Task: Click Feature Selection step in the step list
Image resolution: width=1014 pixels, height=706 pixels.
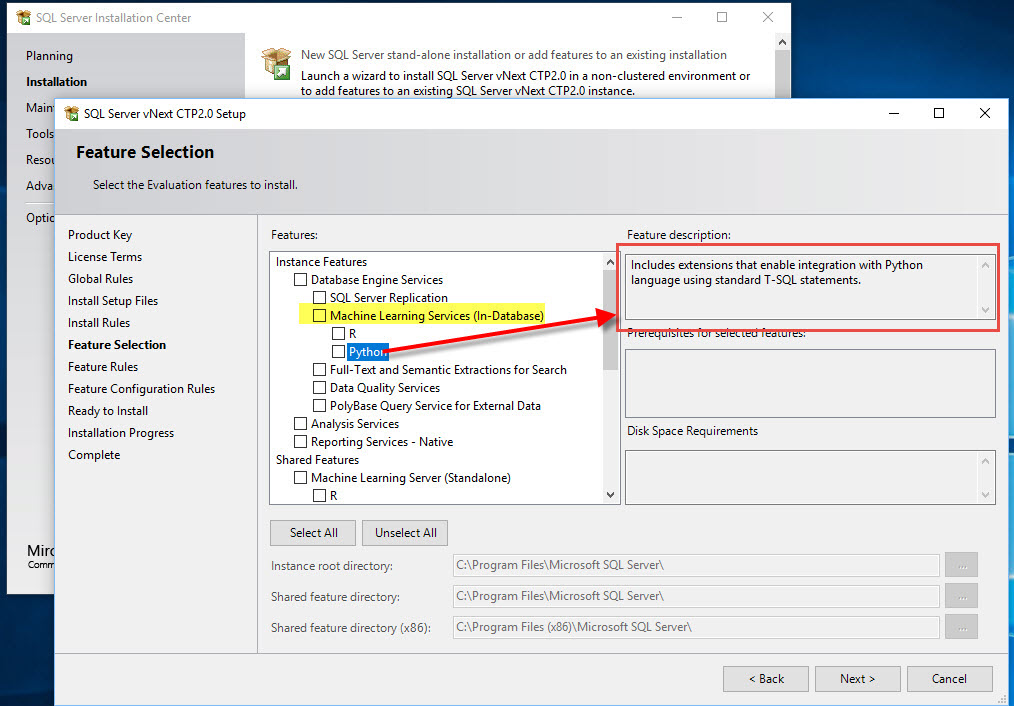Action: click(117, 345)
